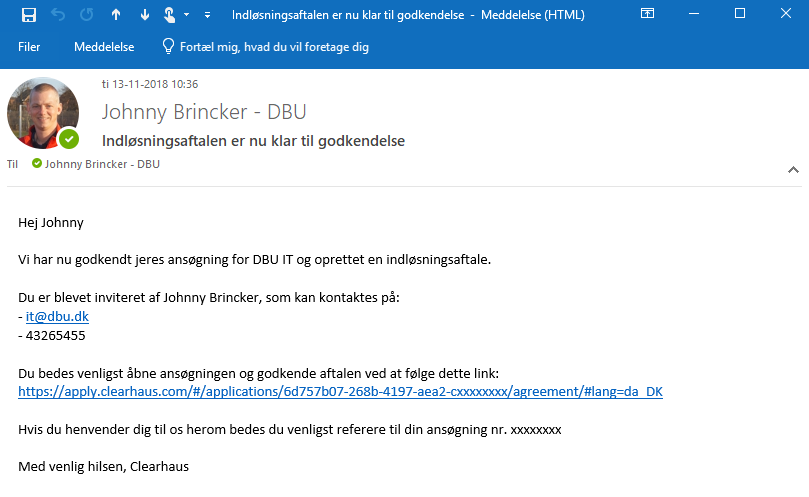Click recipient Johnny Brincker - DBU
This screenshot has height=497, width=809.
tap(102, 164)
